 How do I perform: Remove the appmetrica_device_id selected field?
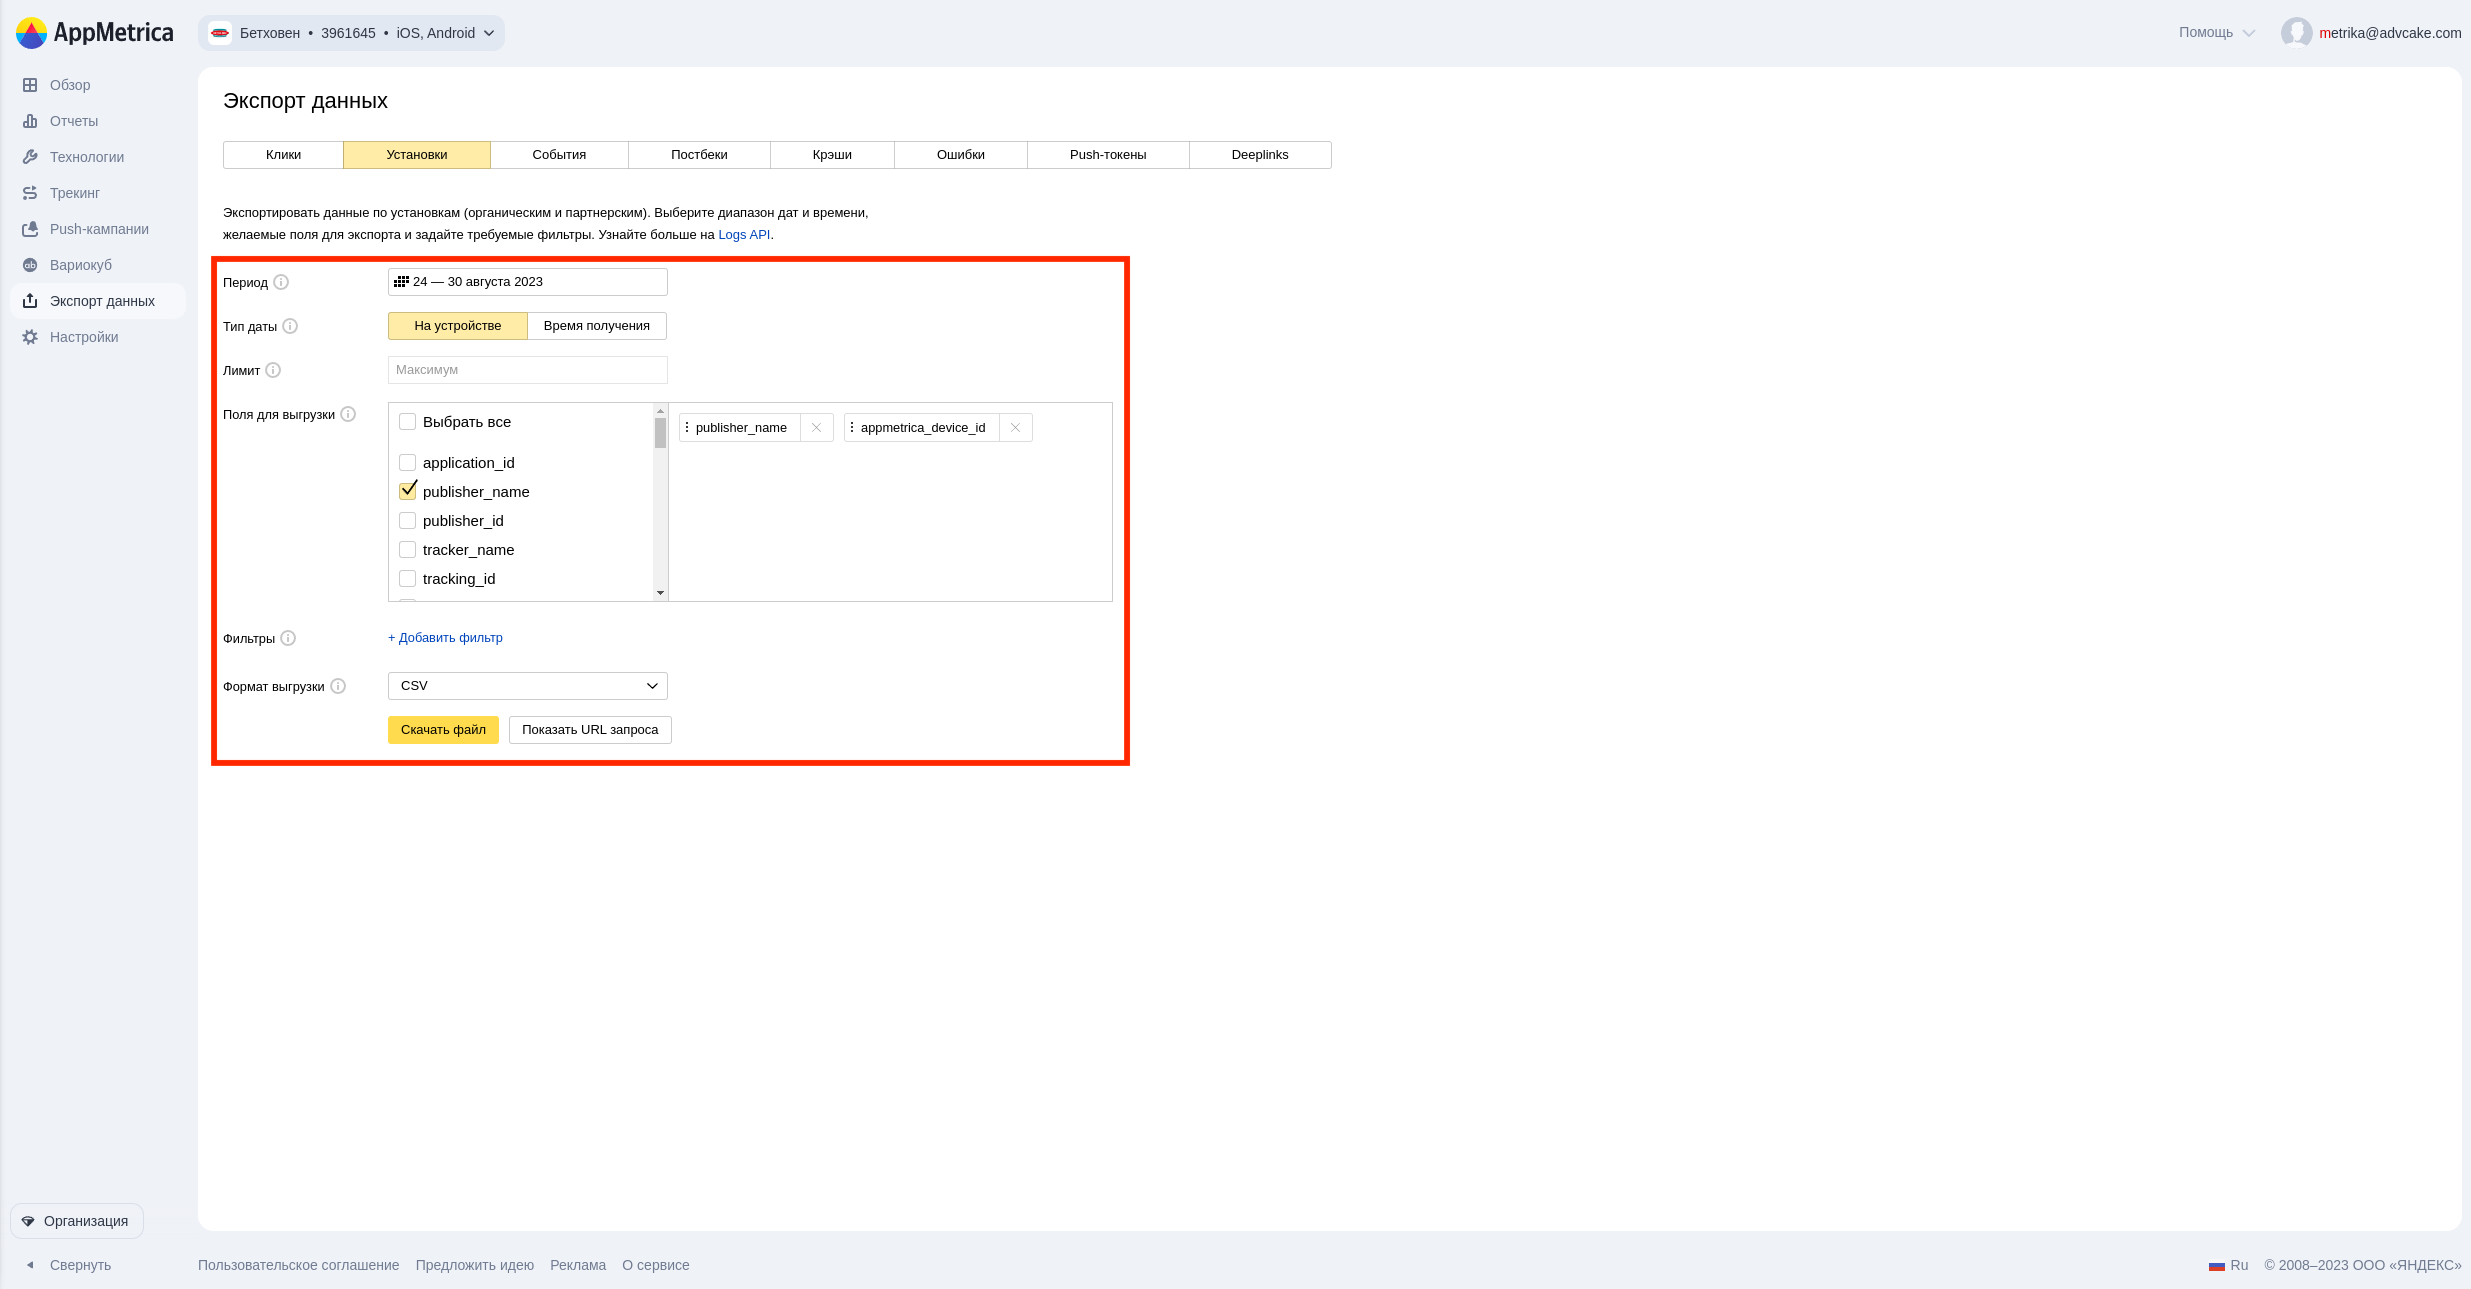[1015, 428]
